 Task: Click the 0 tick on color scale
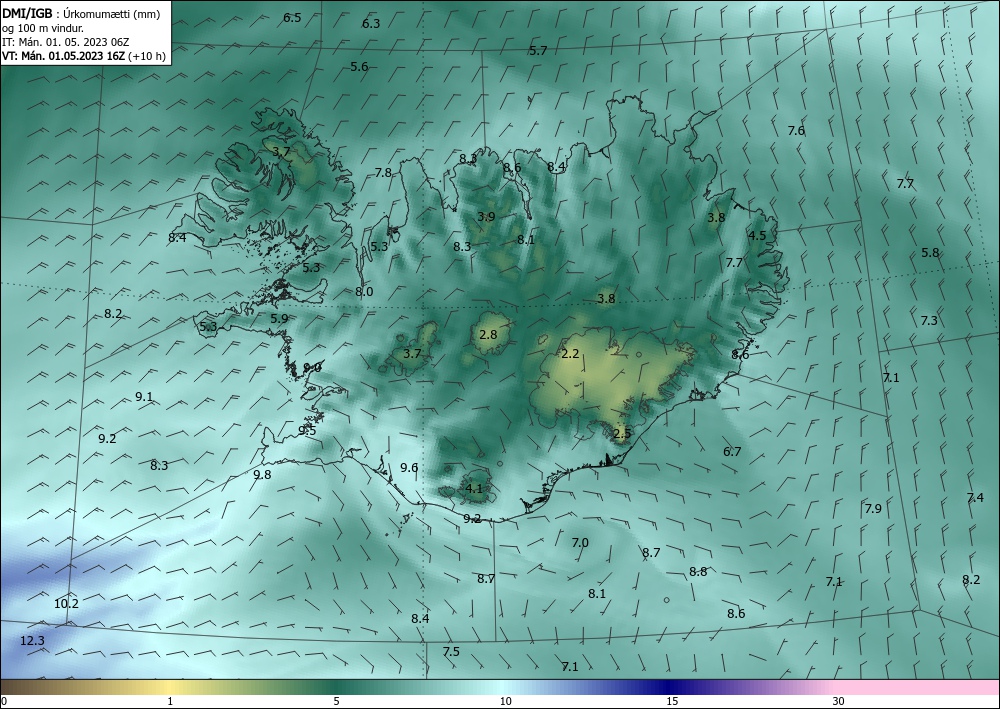coord(4,701)
